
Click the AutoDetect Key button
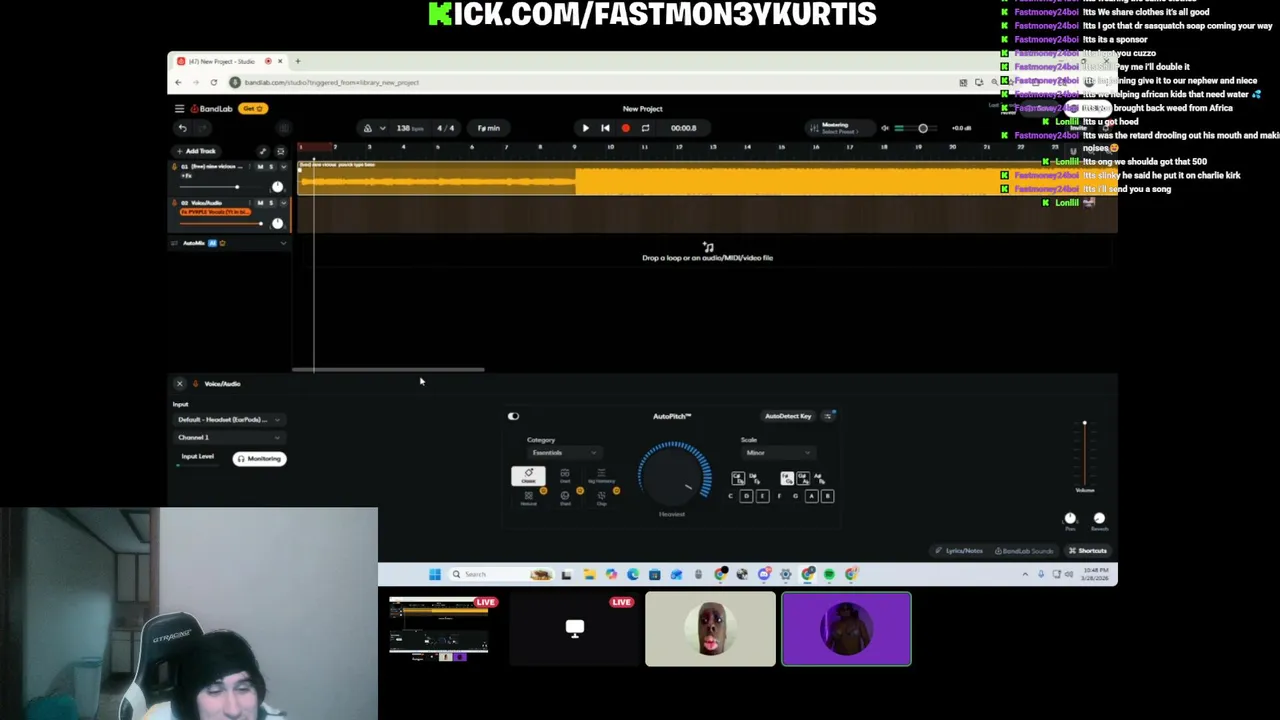coord(788,416)
